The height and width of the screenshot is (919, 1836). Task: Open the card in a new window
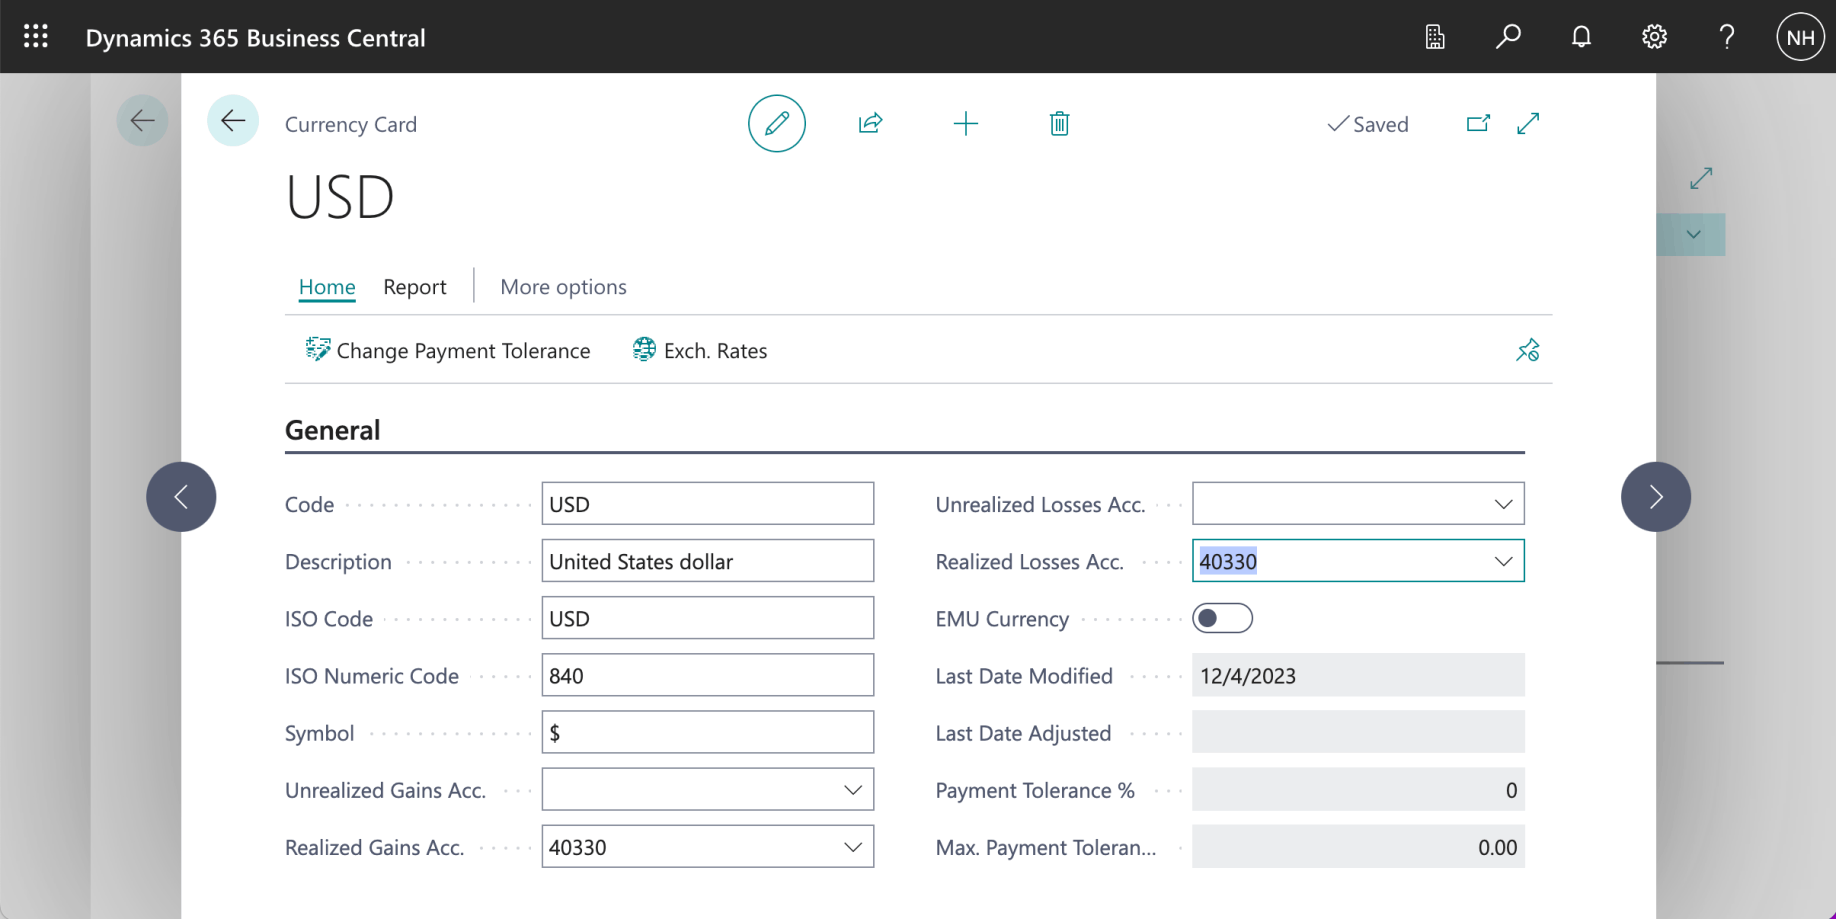(x=1477, y=124)
